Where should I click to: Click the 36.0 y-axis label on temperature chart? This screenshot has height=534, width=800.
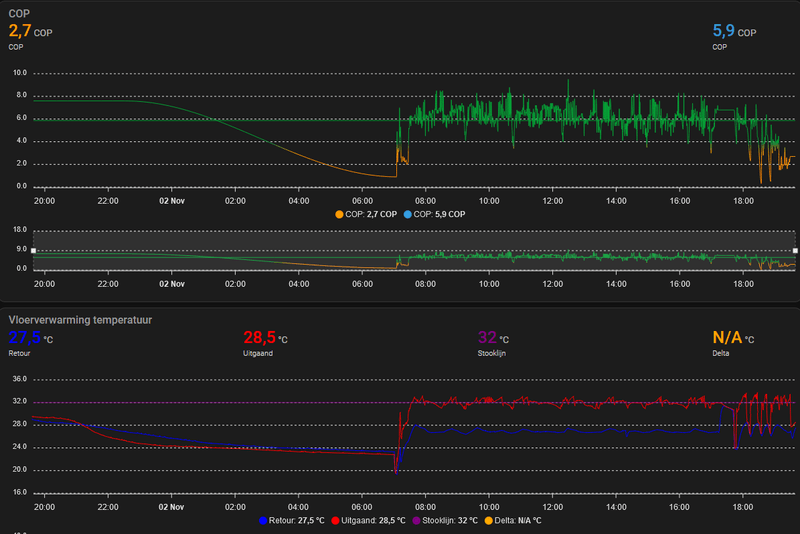coord(20,379)
